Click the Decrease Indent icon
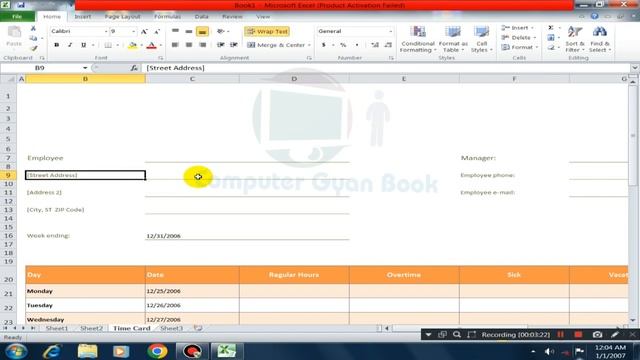The image size is (640, 360). tap(221, 45)
